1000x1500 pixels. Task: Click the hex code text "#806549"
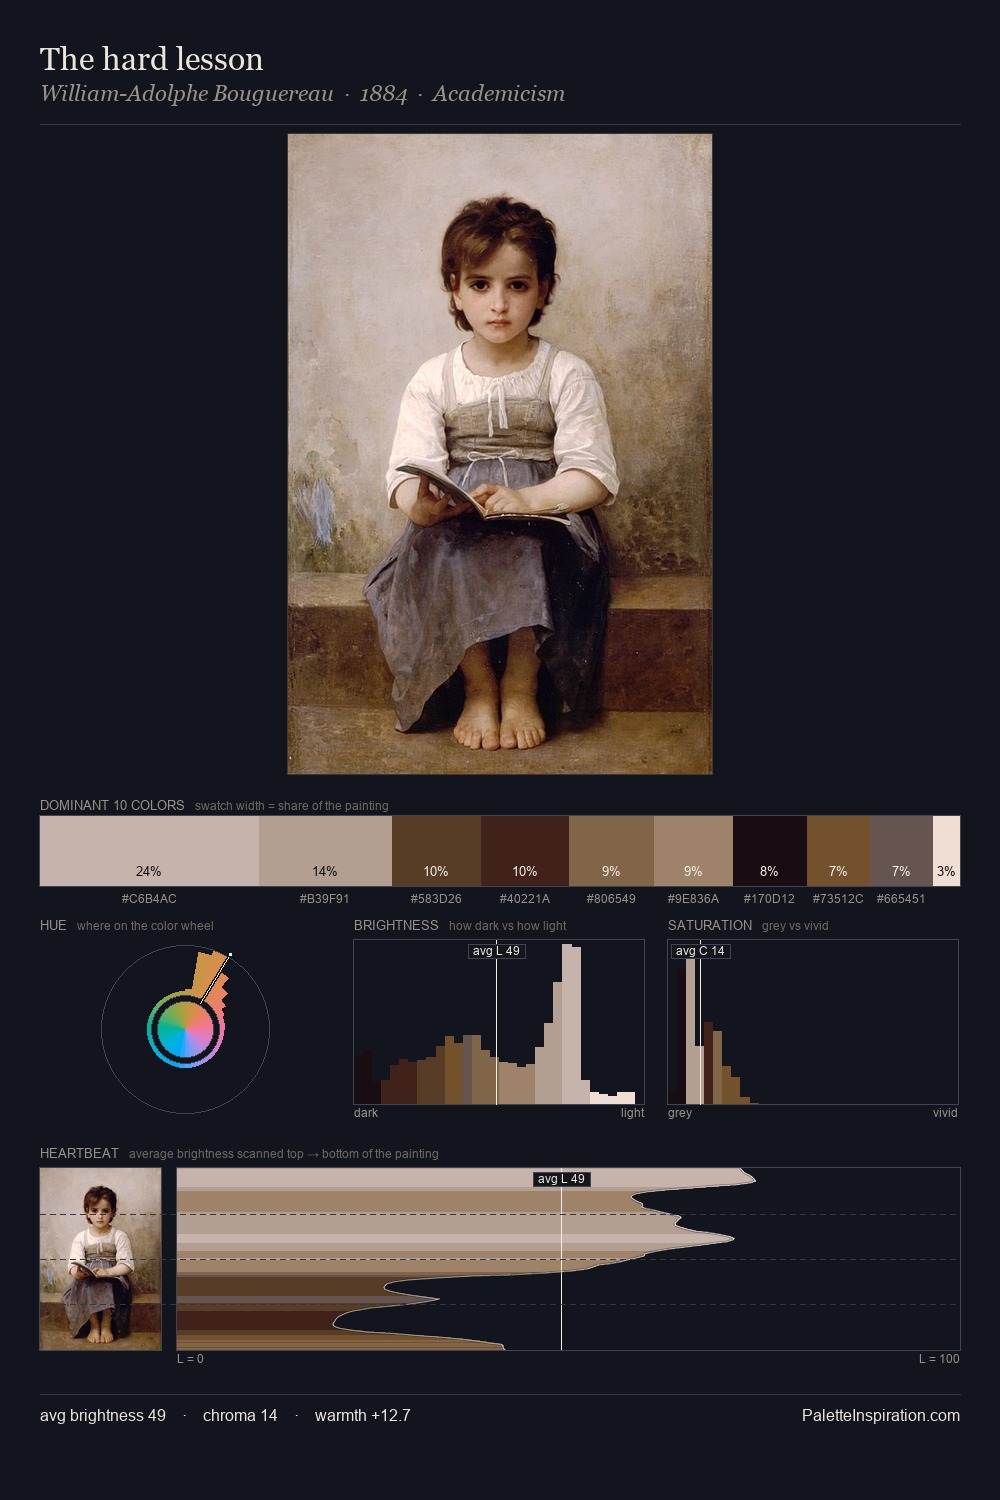pos(611,899)
